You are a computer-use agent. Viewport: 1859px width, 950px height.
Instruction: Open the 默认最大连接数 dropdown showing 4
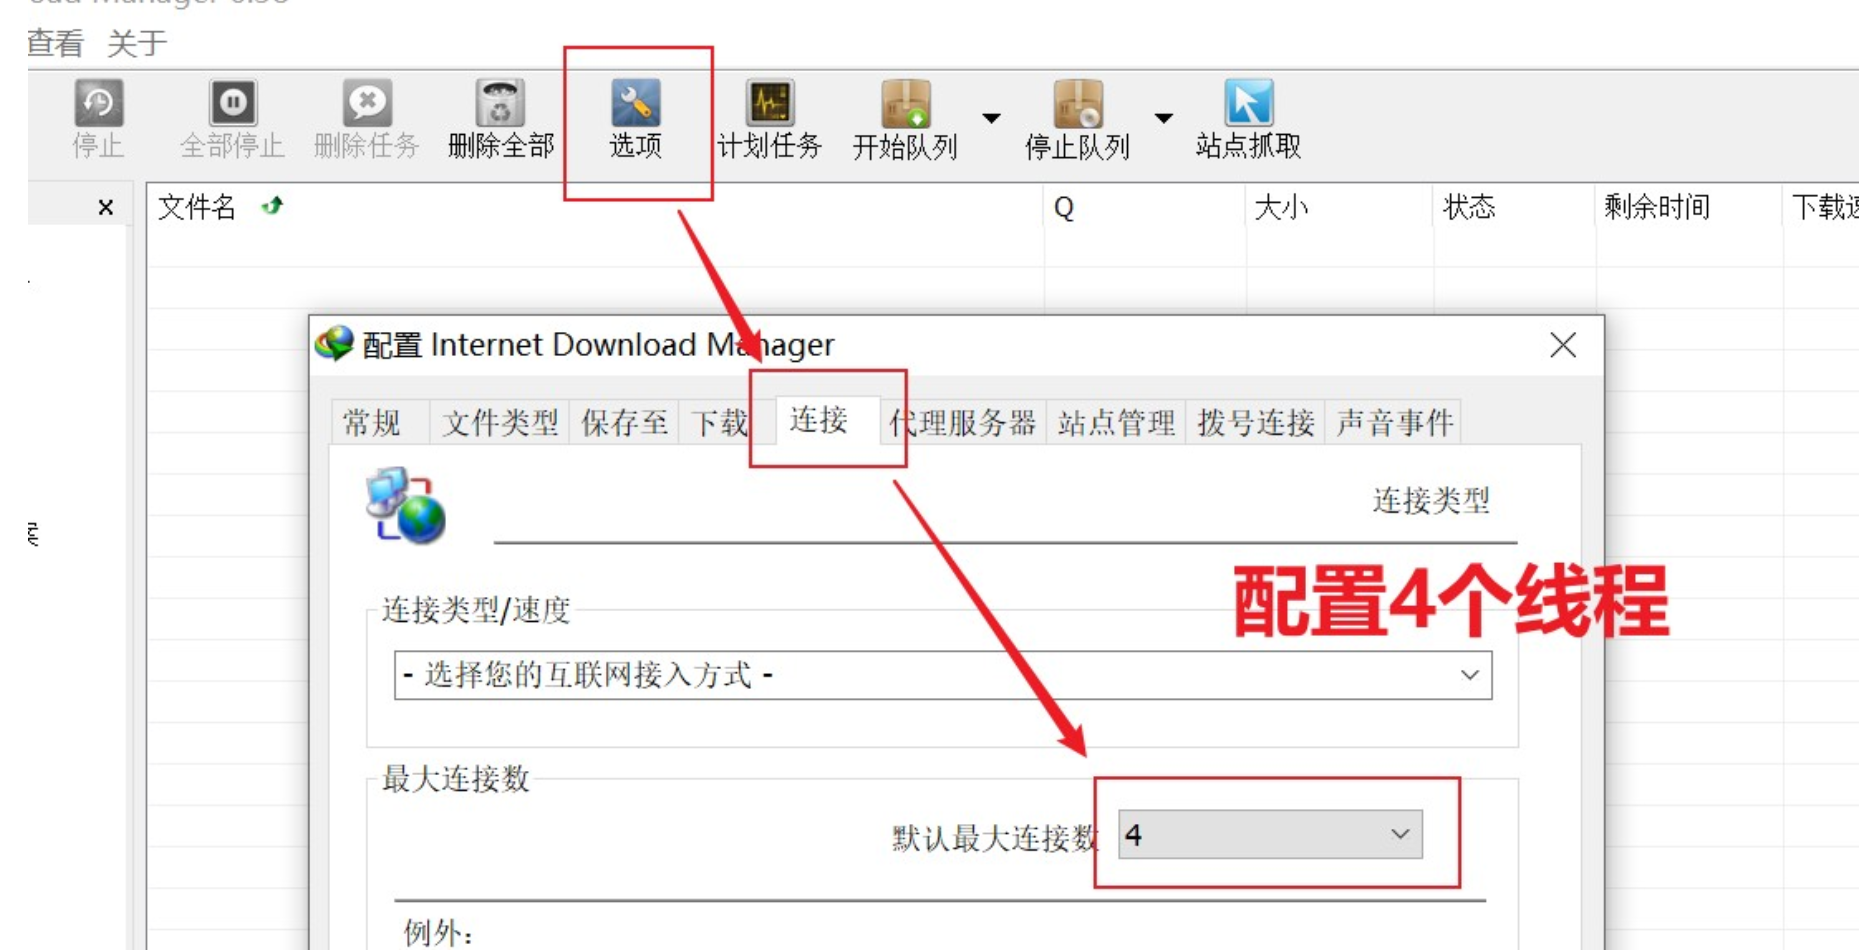click(1270, 834)
